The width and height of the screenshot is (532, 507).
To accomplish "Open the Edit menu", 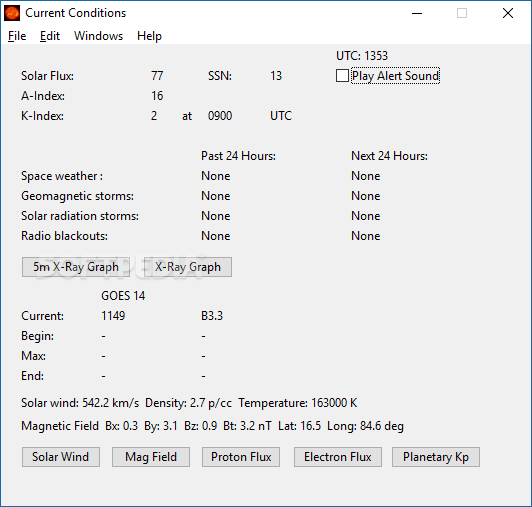I will pos(50,36).
